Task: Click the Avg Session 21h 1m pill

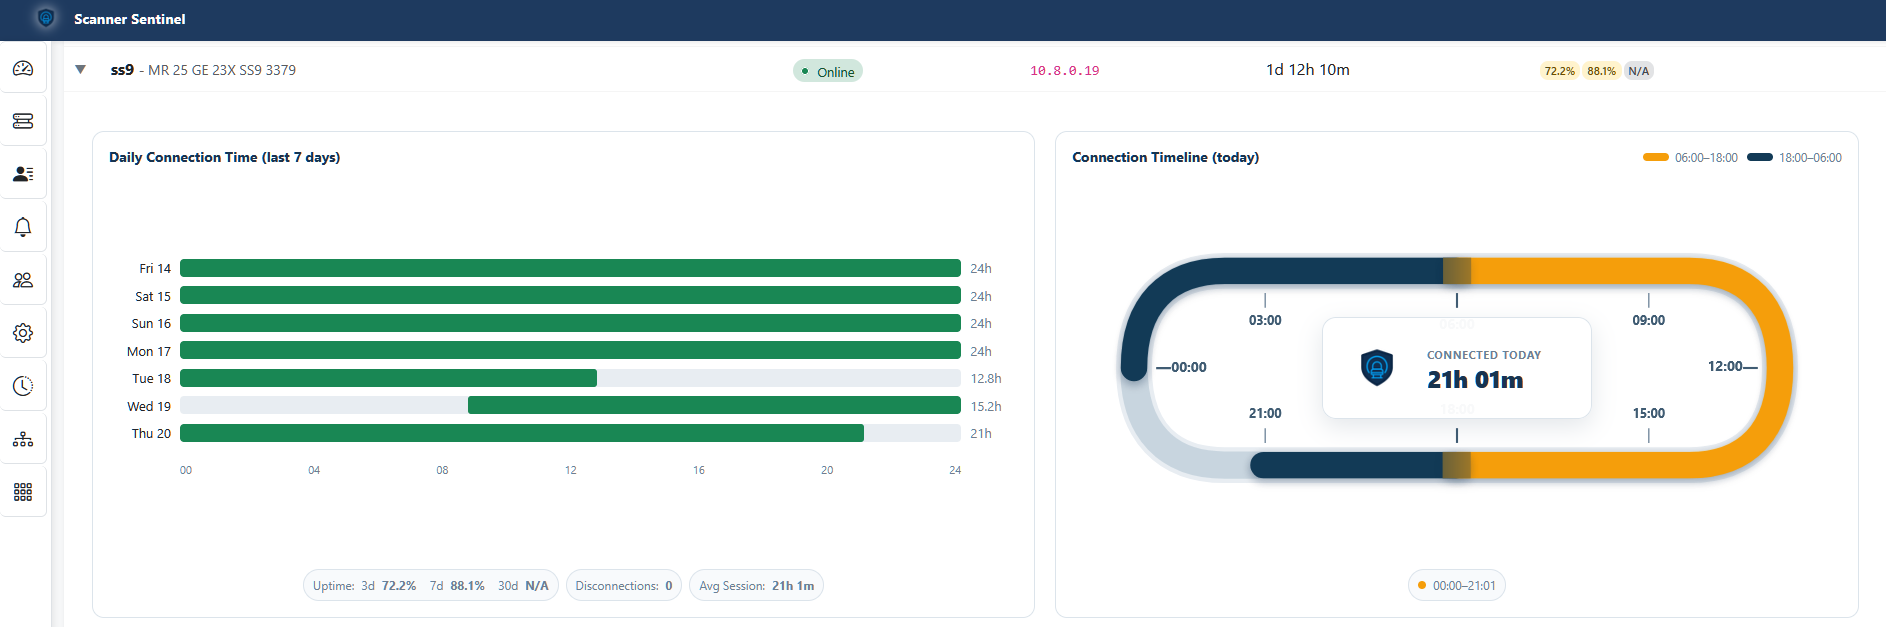Action: pyautogui.click(x=756, y=586)
